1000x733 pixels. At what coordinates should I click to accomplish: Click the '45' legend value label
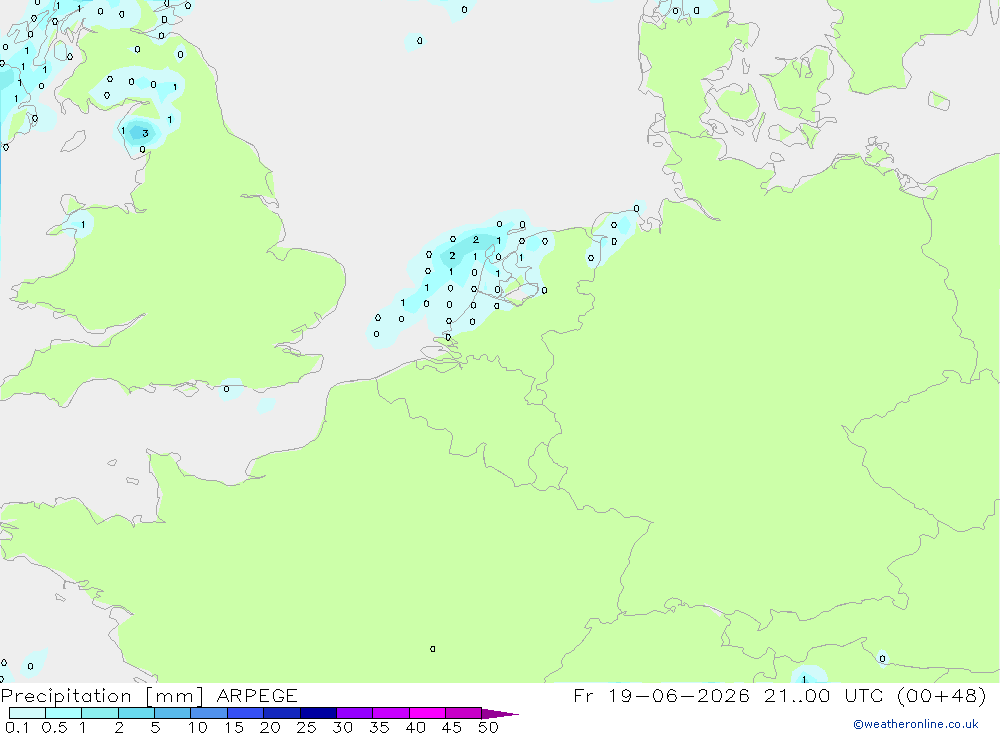tap(452, 727)
